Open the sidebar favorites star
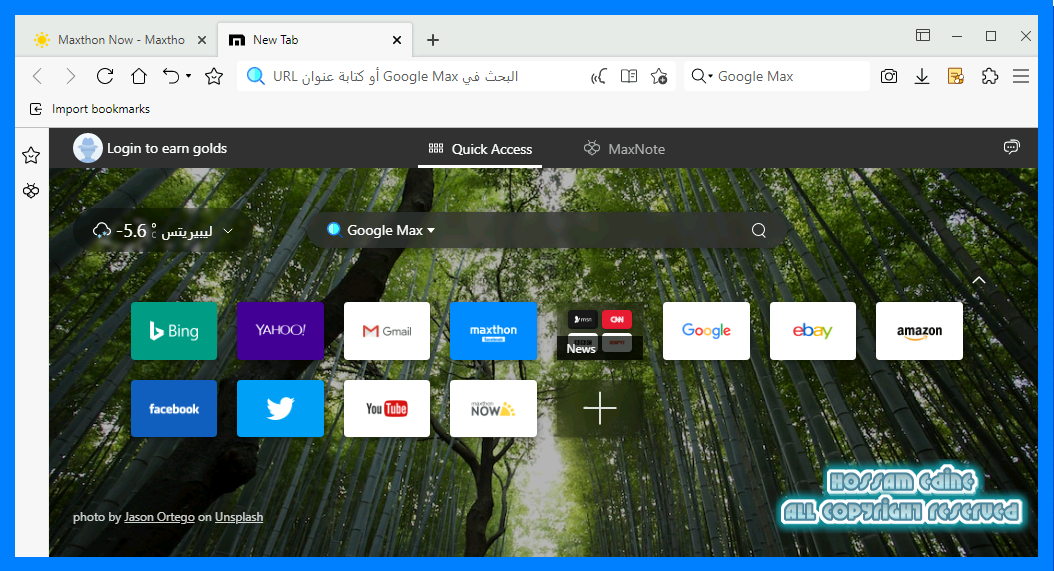Viewport: 1054px width, 571px height. pyautogui.click(x=31, y=156)
